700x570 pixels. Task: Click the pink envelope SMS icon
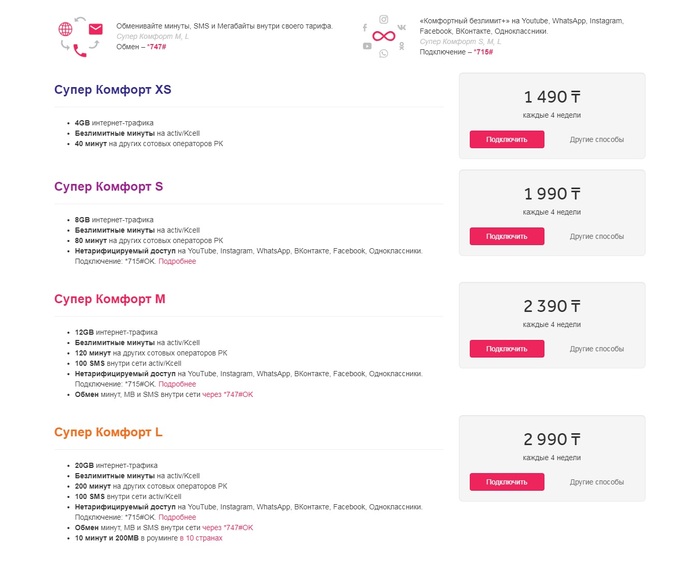tap(96, 29)
